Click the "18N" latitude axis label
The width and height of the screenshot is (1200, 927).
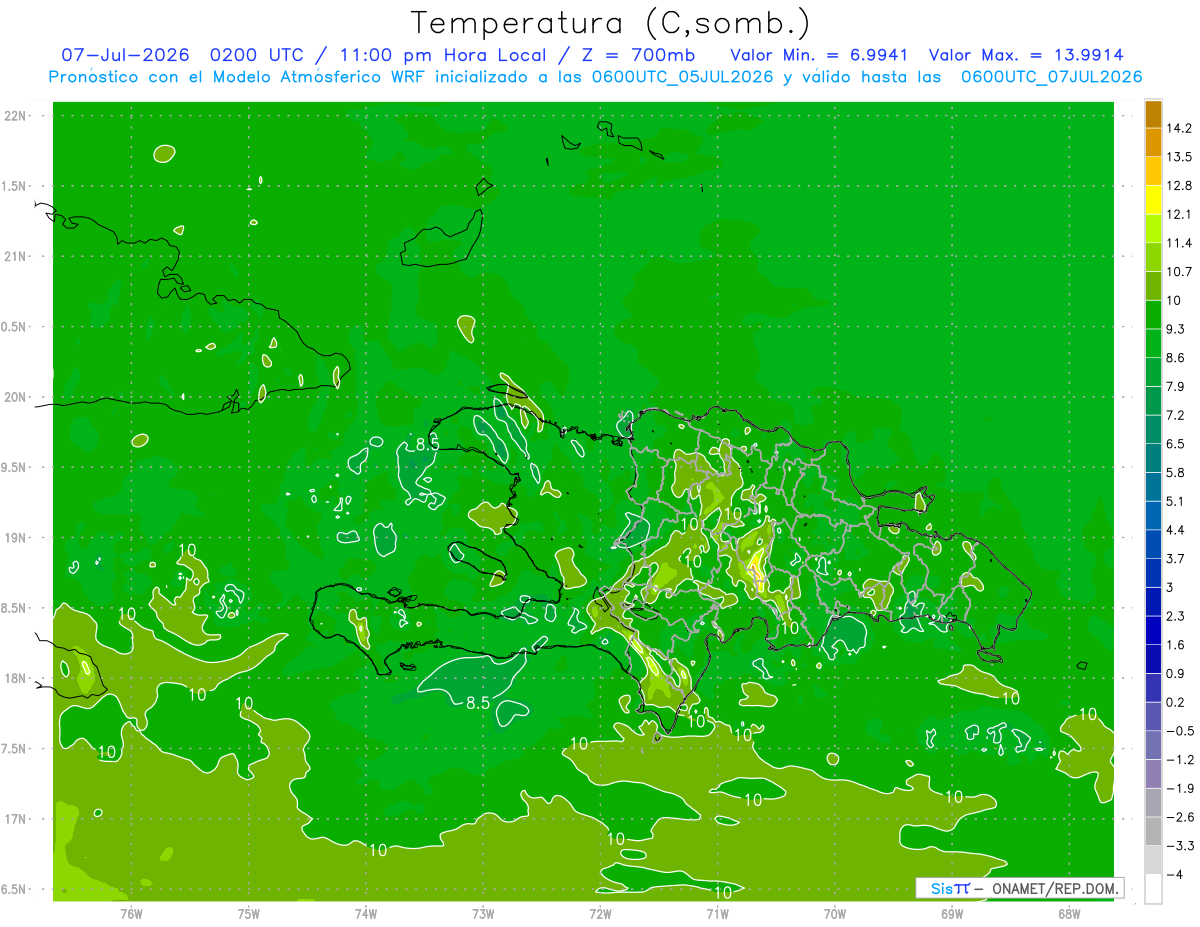pyautogui.click(x=15, y=678)
